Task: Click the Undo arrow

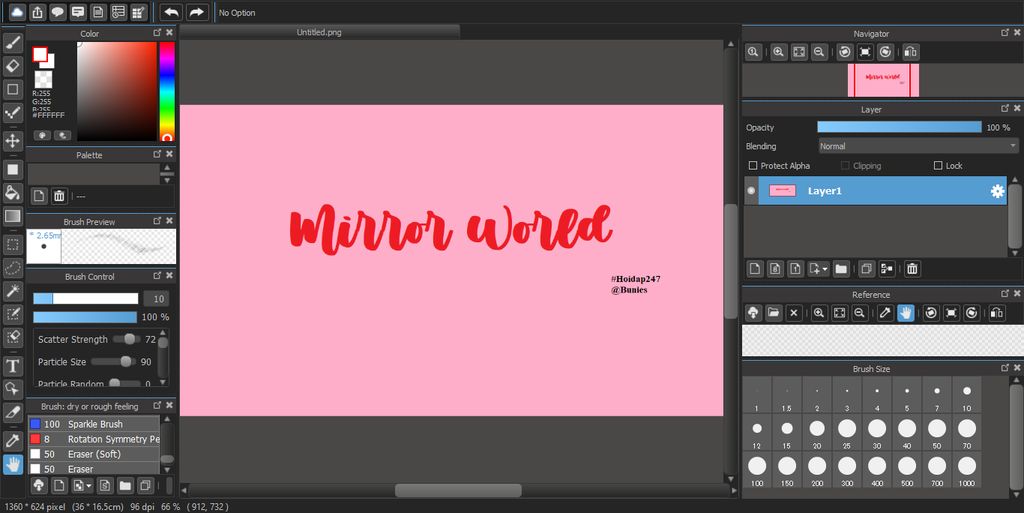Action: pos(171,12)
